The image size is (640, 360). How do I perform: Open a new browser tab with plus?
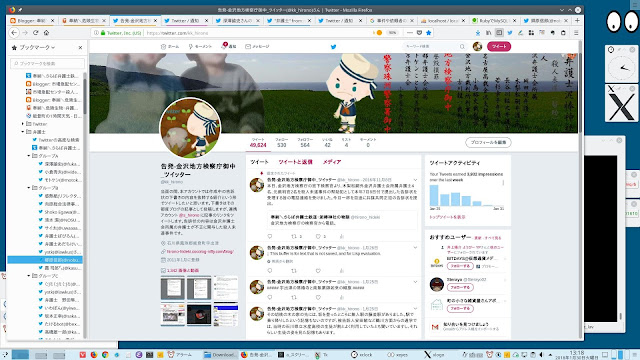577,20
